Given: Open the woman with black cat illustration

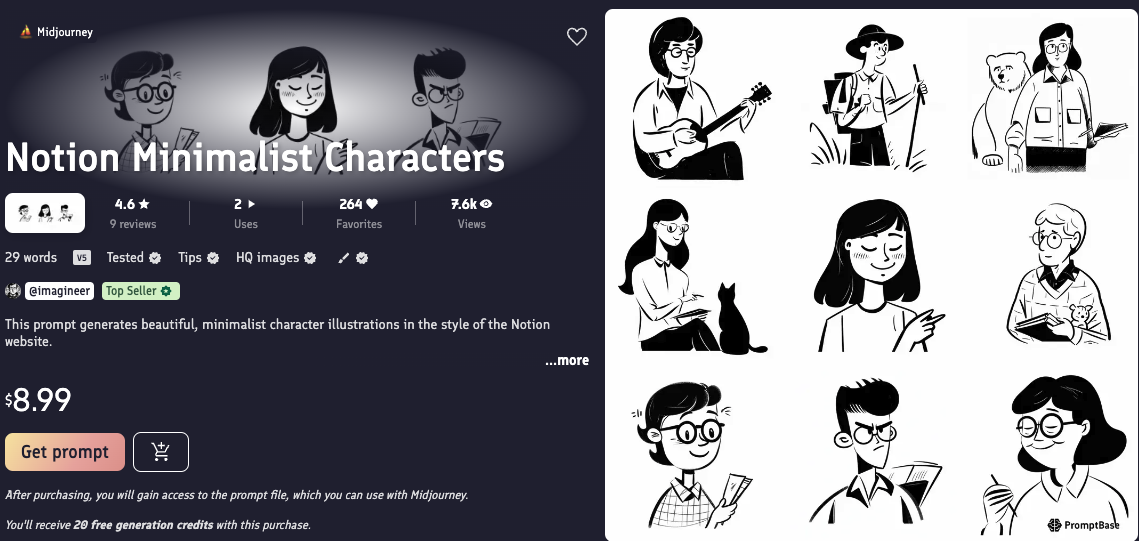Looking at the screenshot, I should (692, 277).
